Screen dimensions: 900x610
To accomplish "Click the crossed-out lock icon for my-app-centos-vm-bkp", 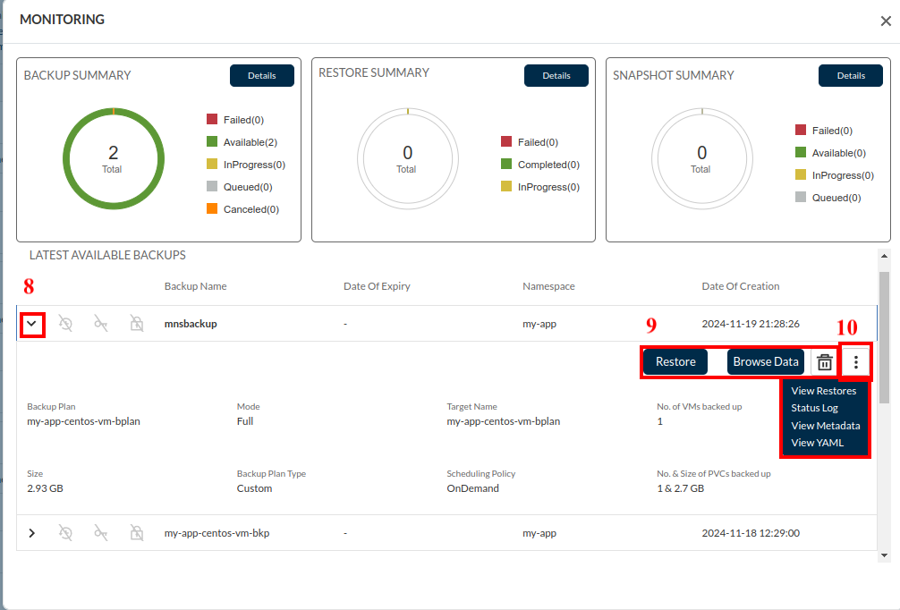I will [x=136, y=533].
